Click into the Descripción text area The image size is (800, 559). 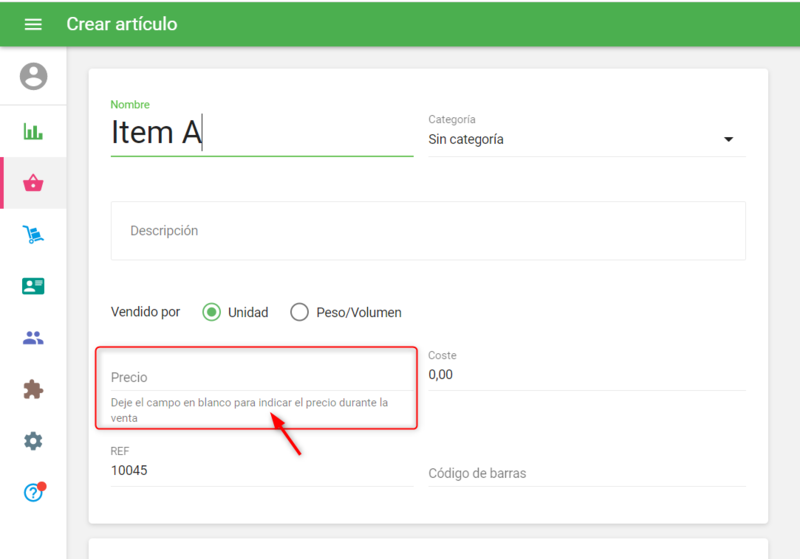[x=427, y=231]
